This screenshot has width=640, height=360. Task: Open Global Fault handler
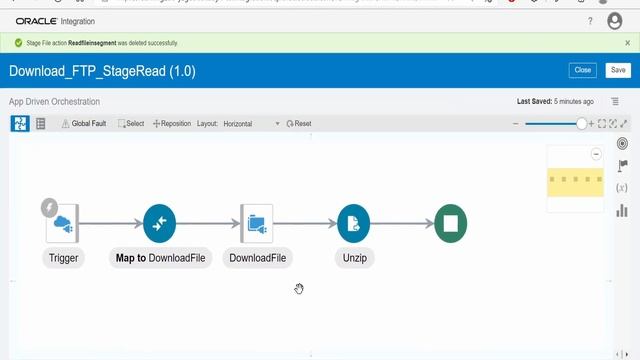click(x=84, y=123)
